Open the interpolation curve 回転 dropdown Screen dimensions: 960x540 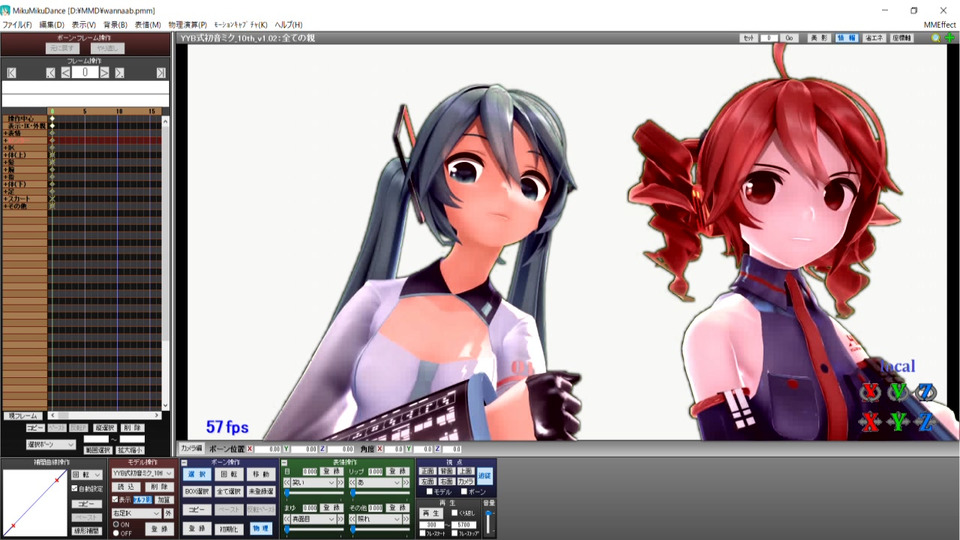pos(86,474)
